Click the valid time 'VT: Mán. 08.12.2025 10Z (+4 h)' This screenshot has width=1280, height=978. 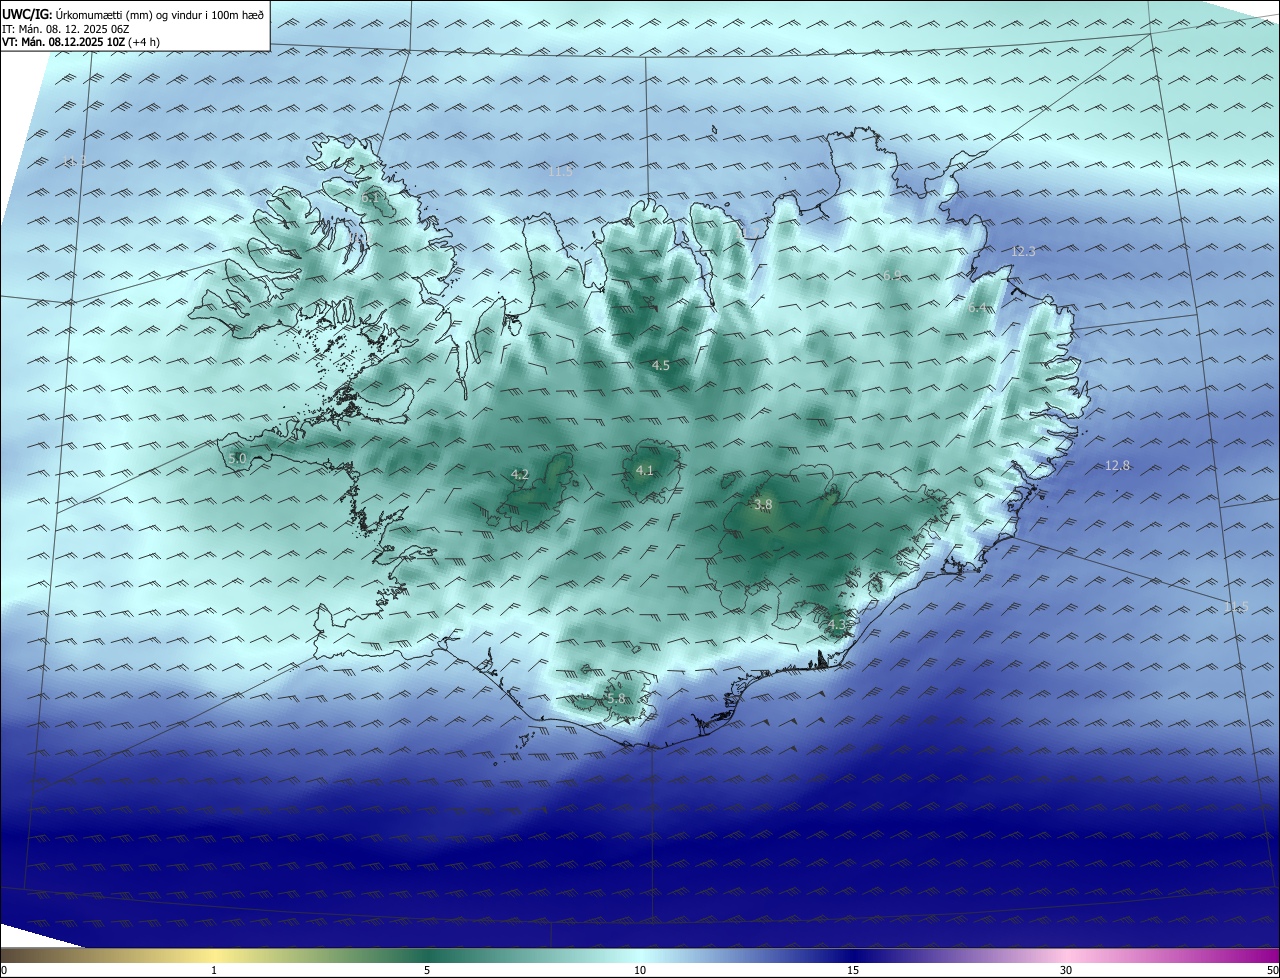pos(81,42)
